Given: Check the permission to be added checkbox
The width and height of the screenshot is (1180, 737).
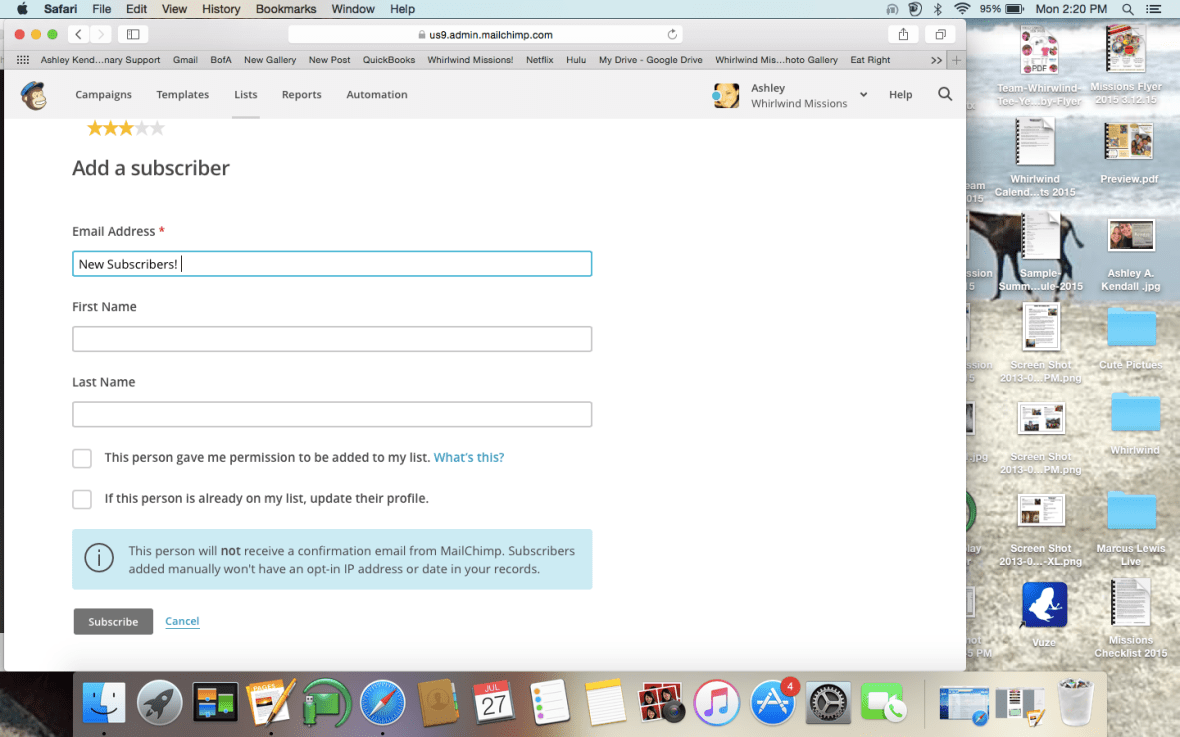Looking at the screenshot, I should [x=82, y=458].
